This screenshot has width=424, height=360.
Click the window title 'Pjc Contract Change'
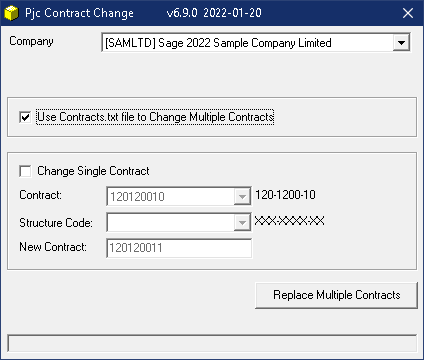click(79, 13)
